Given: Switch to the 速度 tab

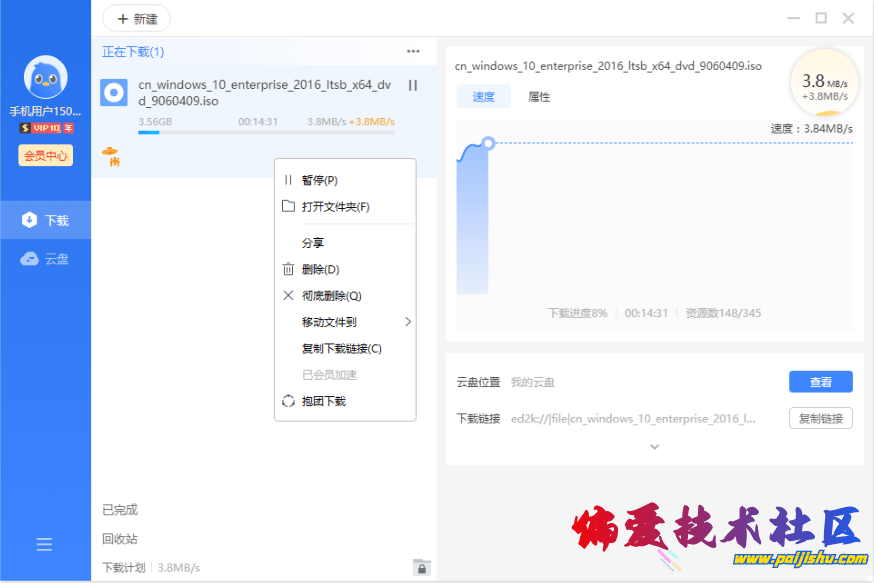Looking at the screenshot, I should point(484,97).
